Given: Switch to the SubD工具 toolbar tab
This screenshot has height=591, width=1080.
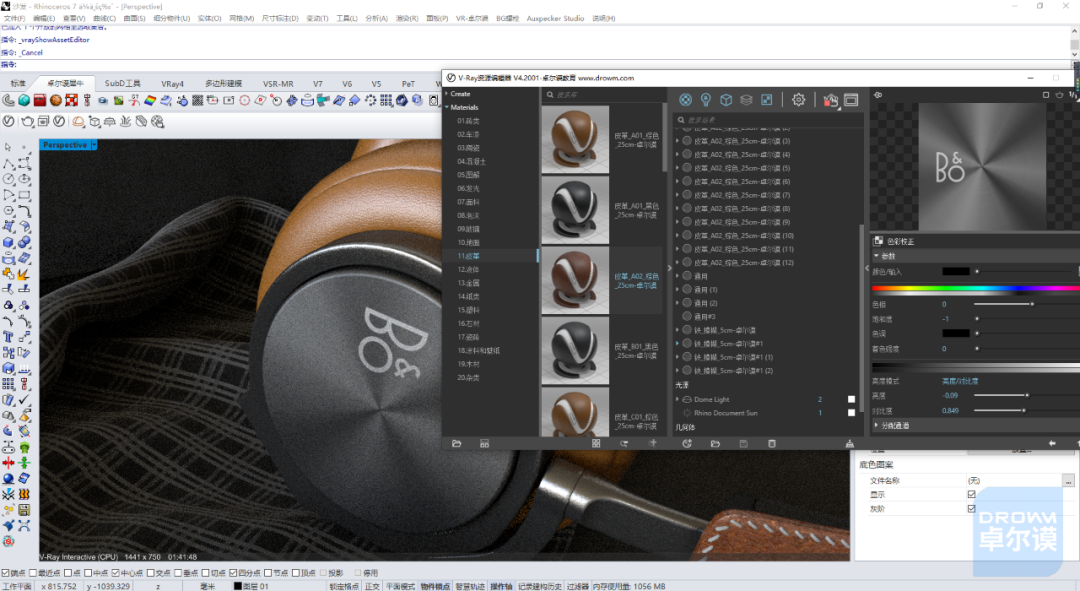Looking at the screenshot, I should [123, 83].
